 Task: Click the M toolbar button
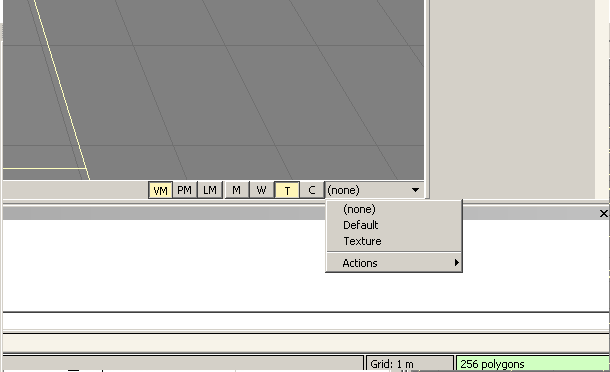tap(237, 190)
